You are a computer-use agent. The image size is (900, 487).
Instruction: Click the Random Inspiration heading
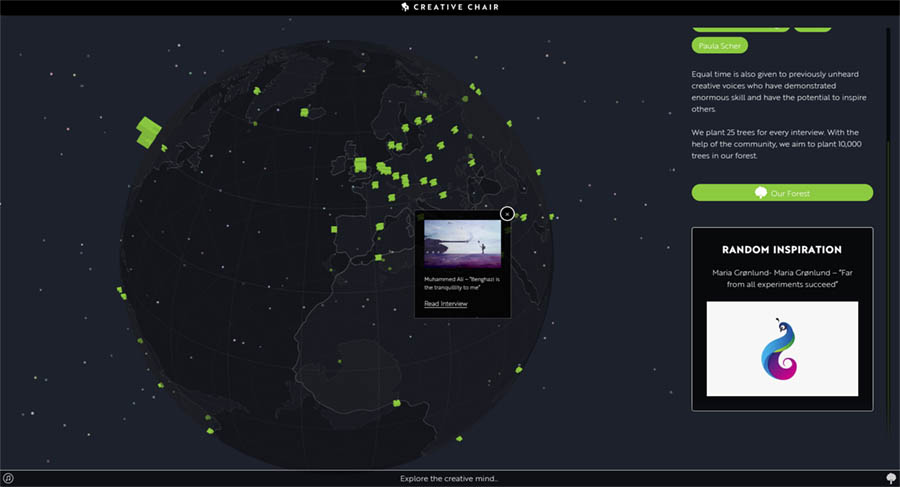782,250
